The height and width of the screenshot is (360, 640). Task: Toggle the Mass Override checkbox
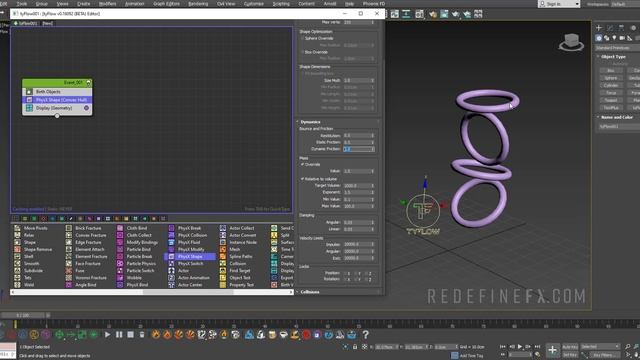pos(303,164)
